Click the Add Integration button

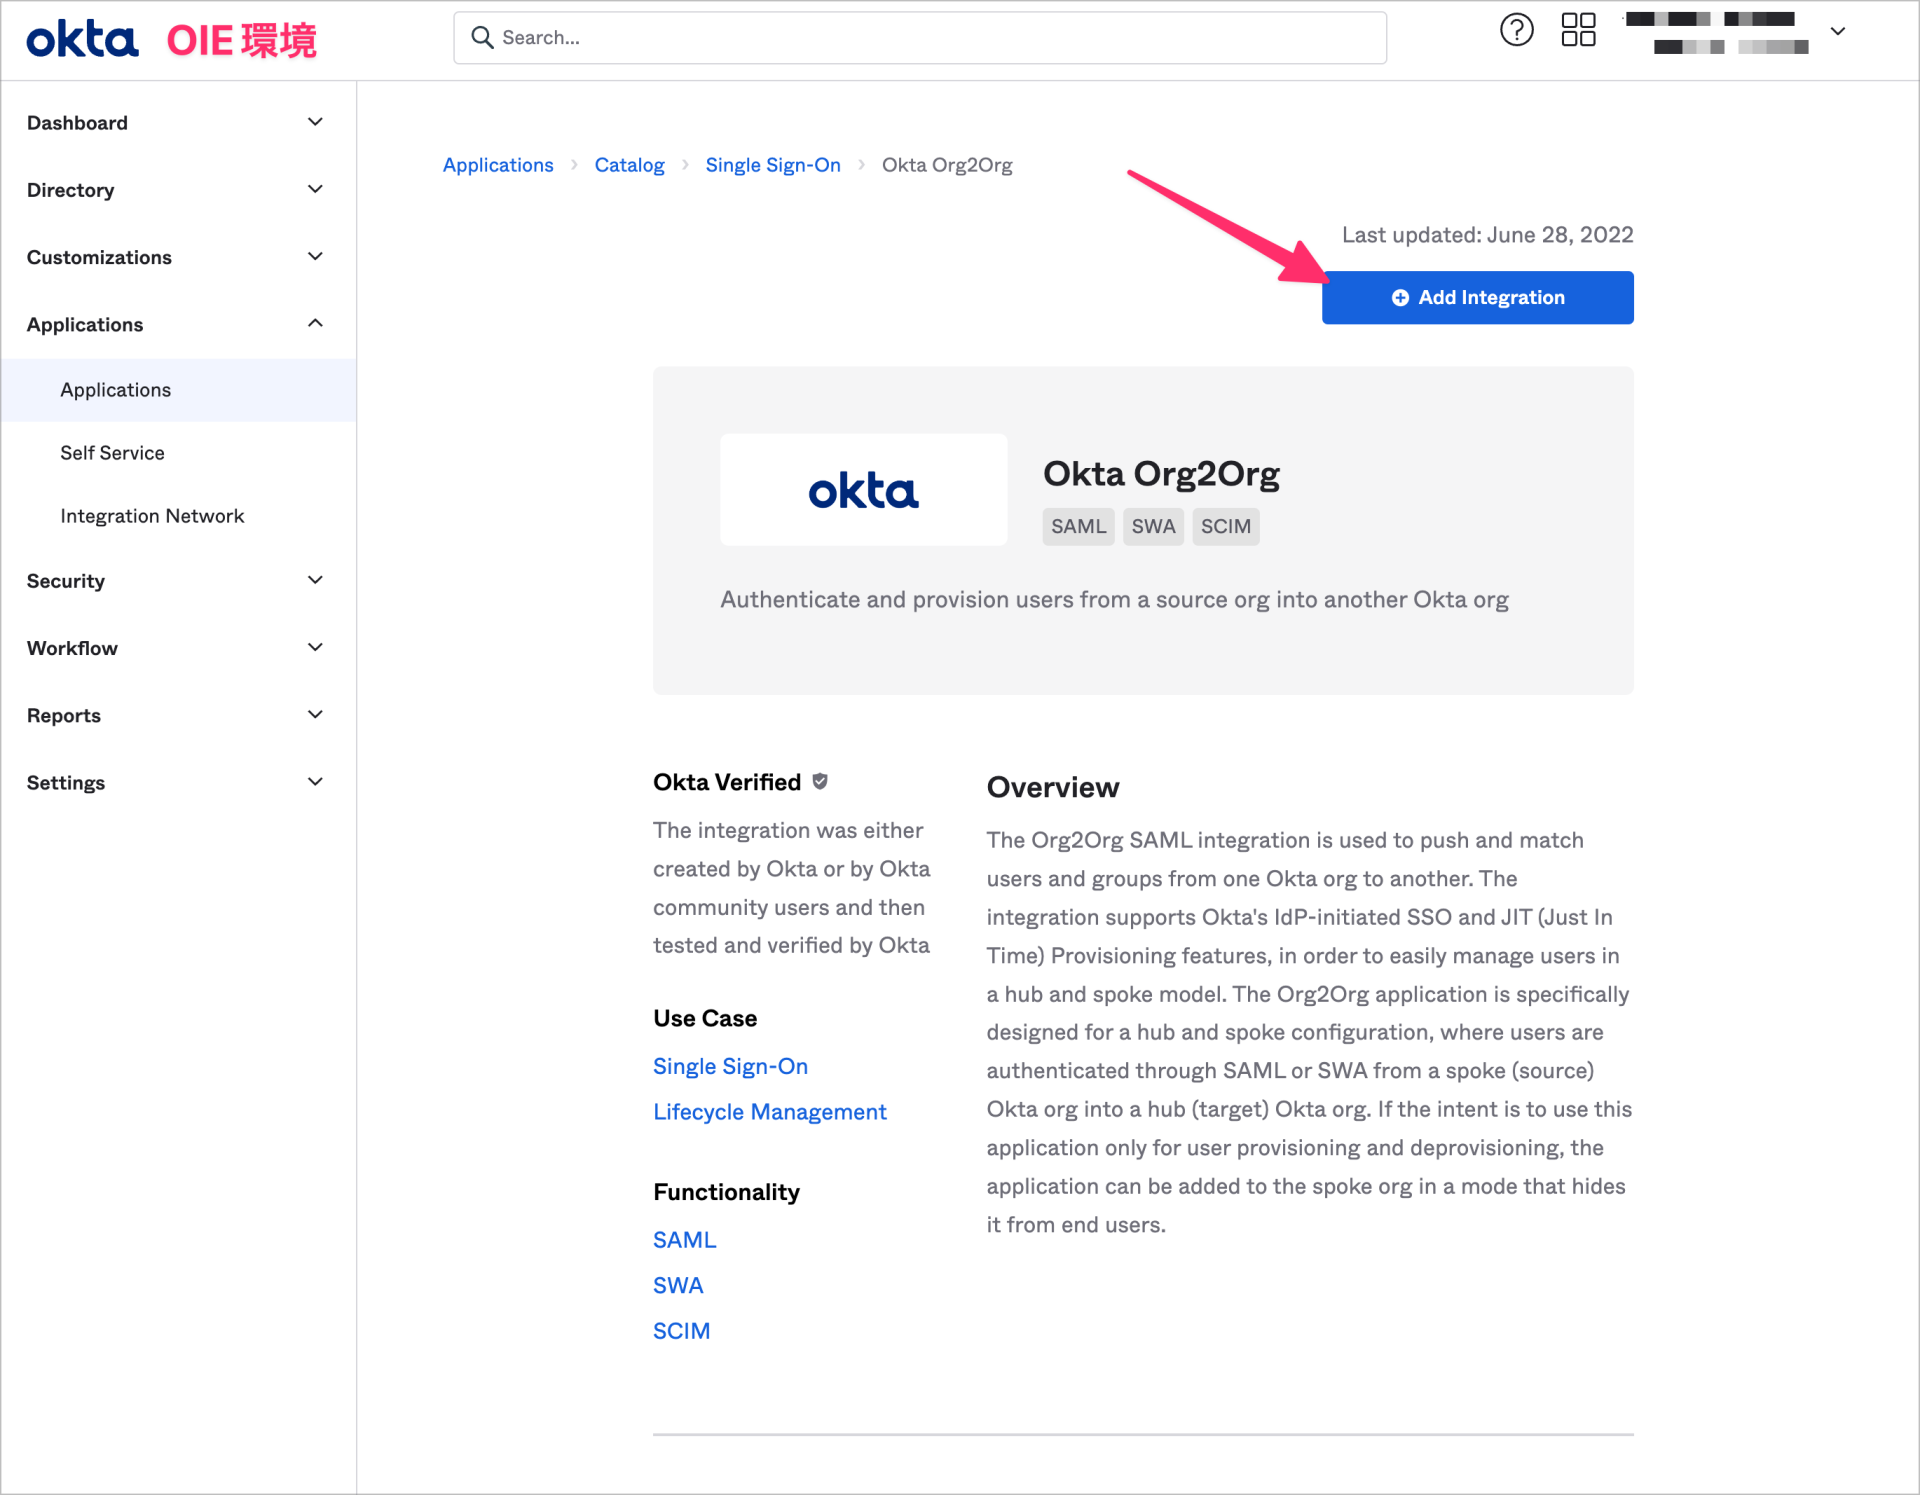1477,297
